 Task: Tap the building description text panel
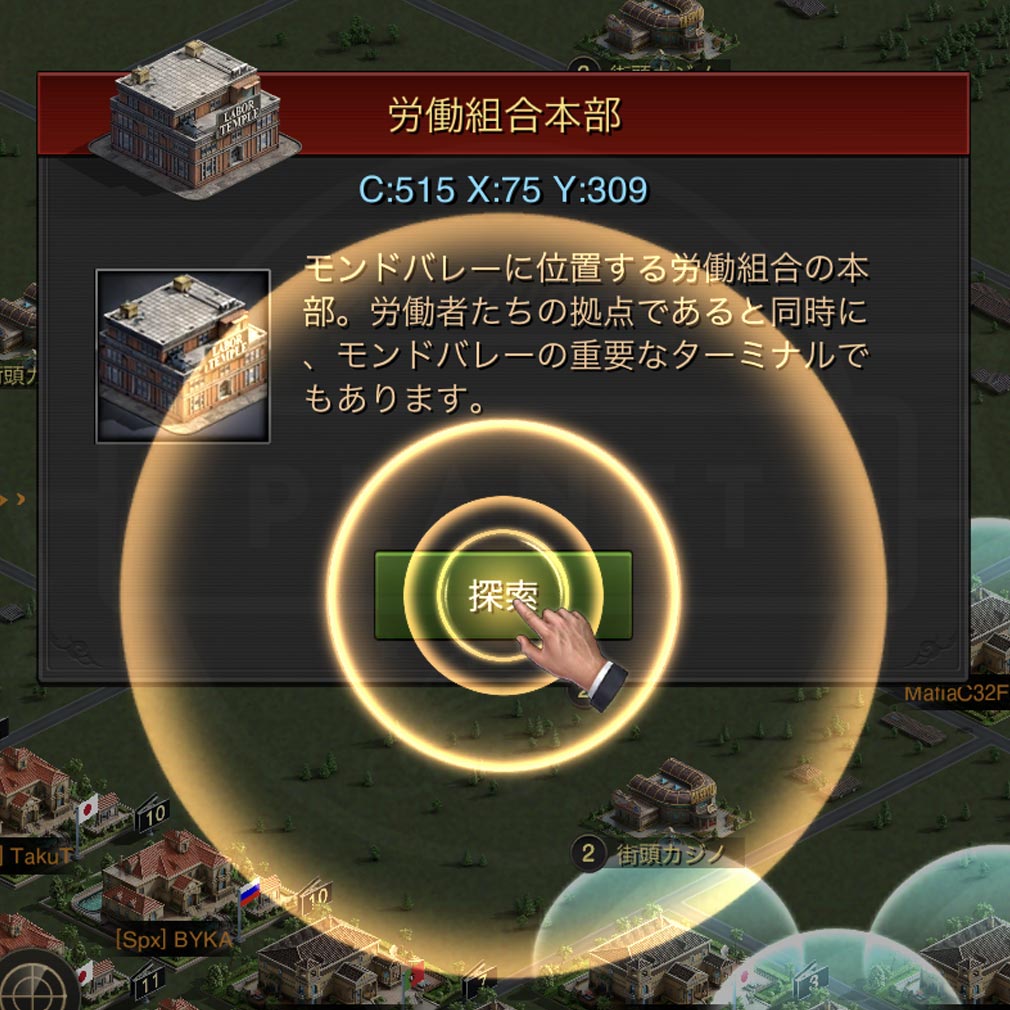coord(586,333)
